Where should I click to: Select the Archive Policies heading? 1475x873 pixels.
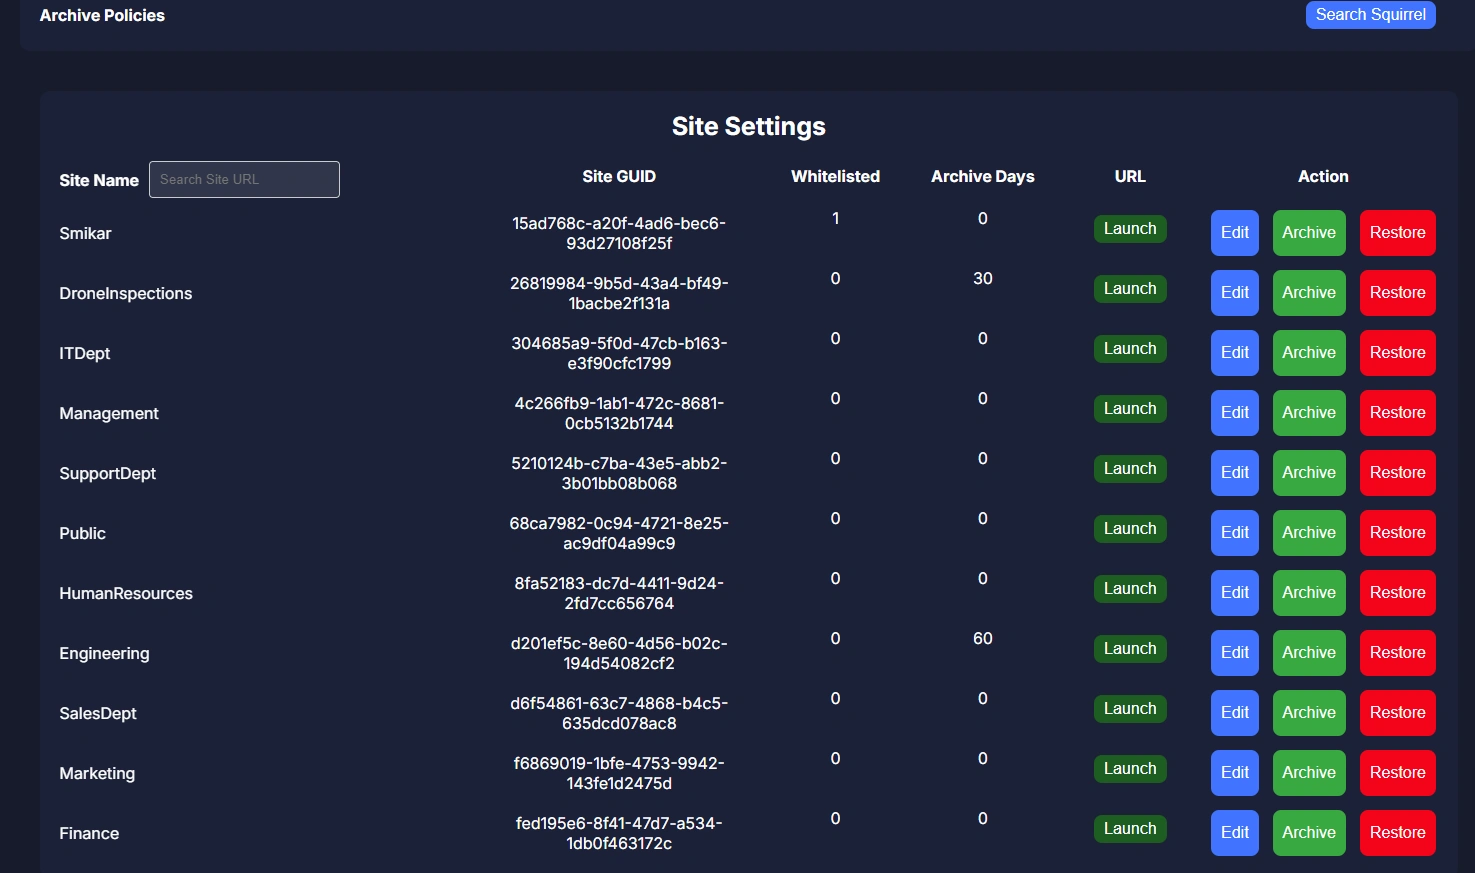tap(102, 16)
